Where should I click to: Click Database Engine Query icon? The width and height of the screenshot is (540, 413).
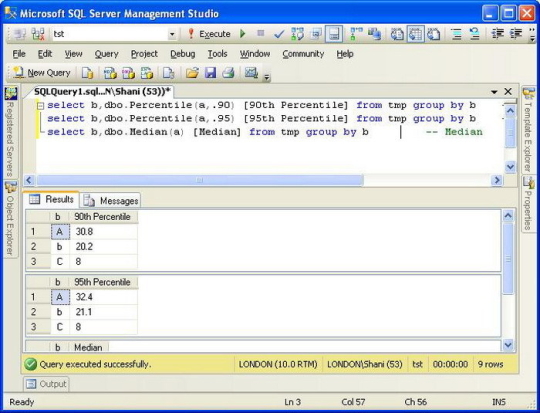tap(87, 73)
